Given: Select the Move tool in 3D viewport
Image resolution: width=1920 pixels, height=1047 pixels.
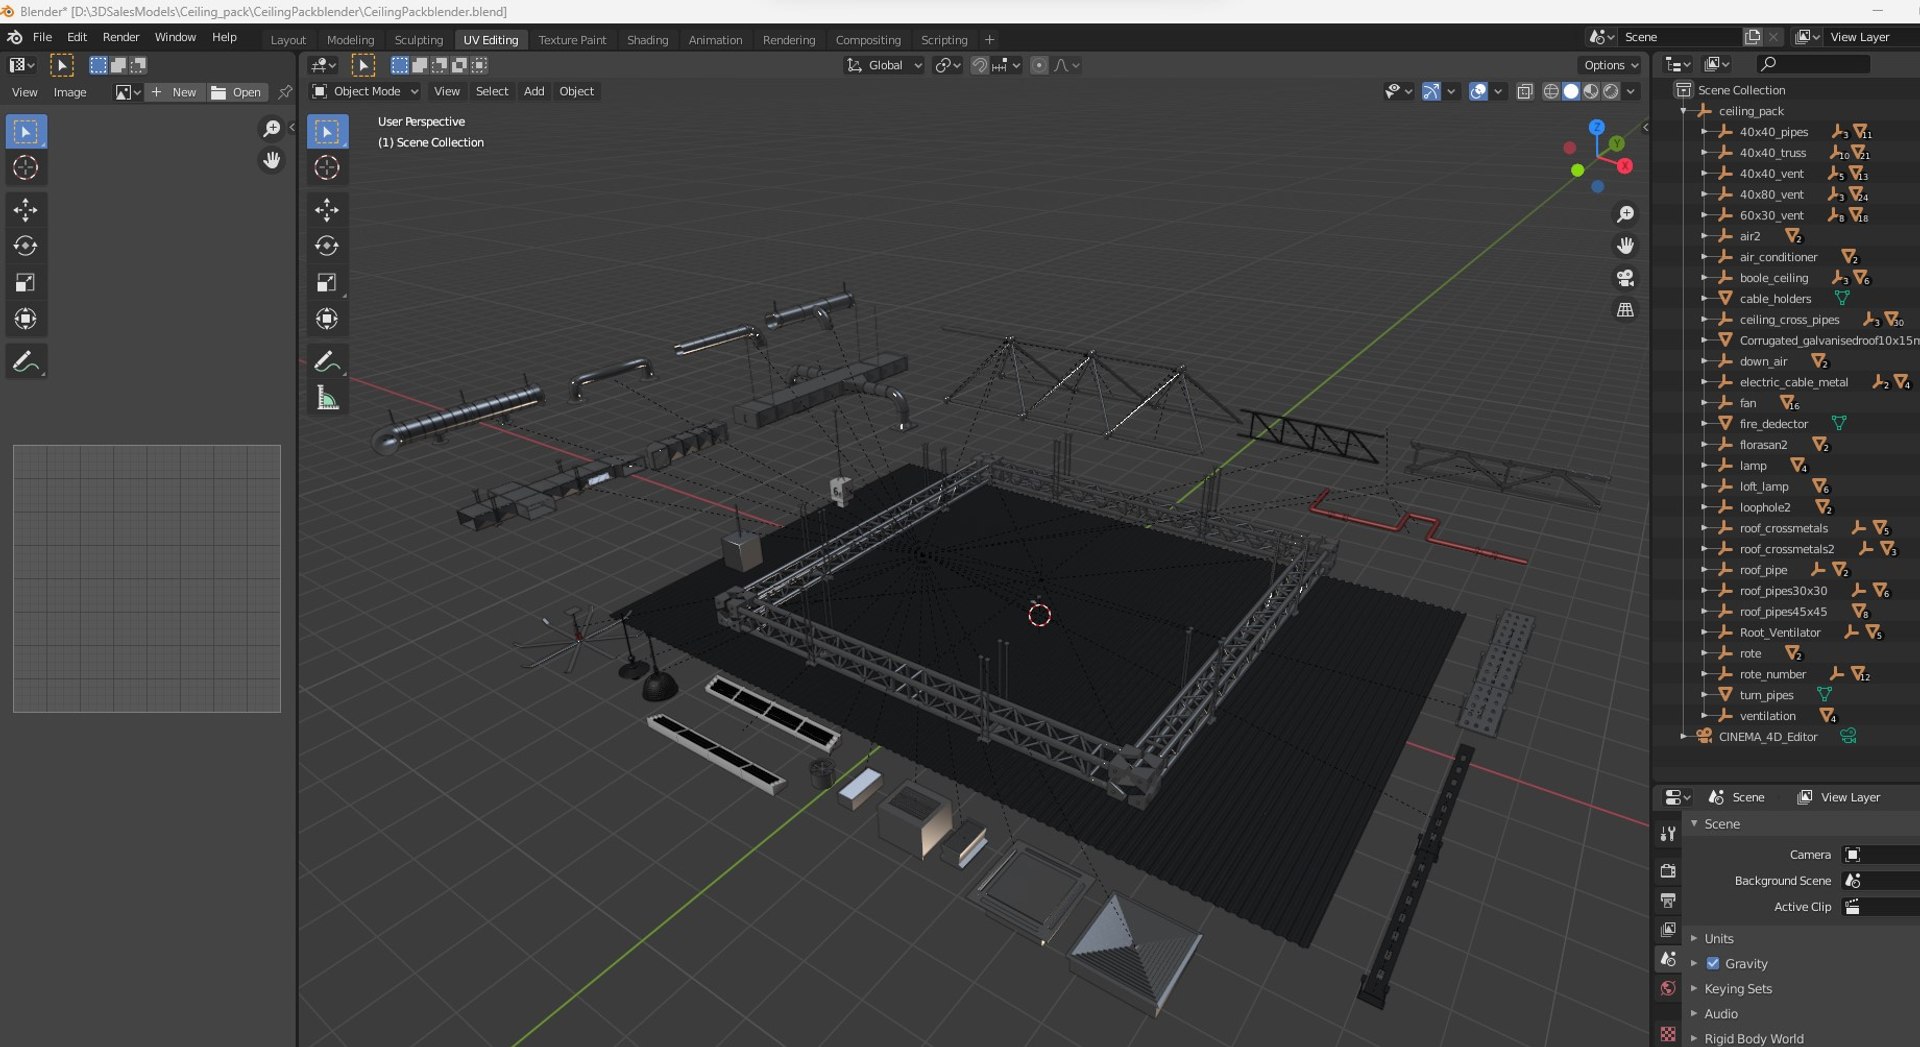Looking at the screenshot, I should pyautogui.click(x=327, y=210).
